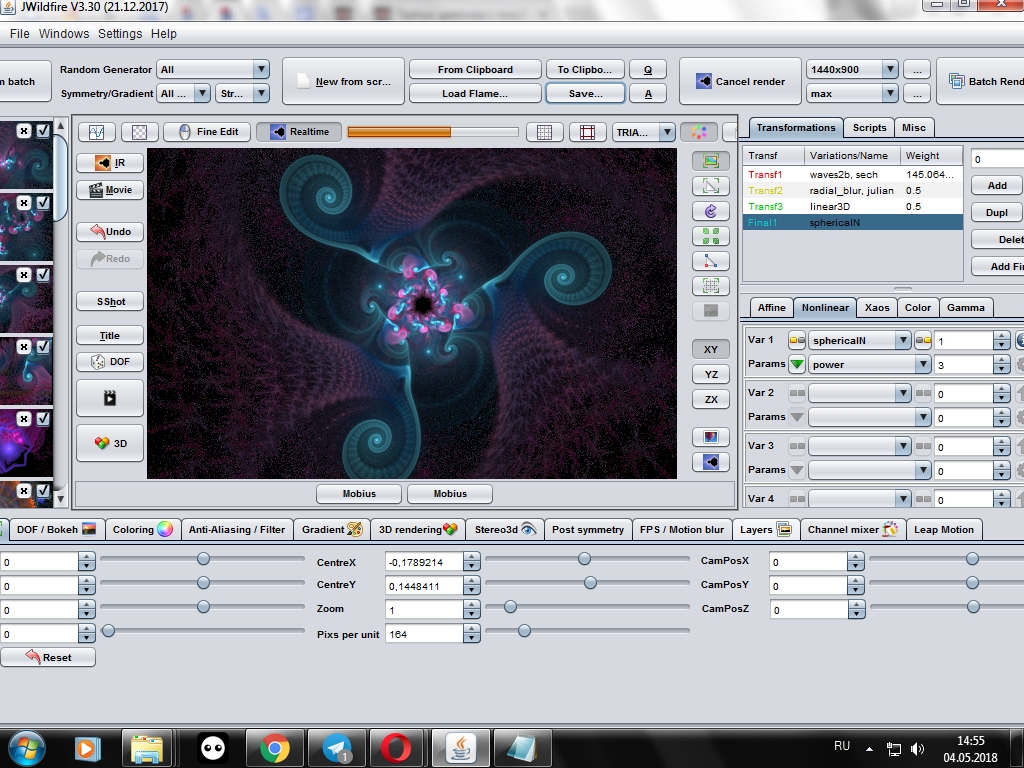
Task: Switch the editing plane to YZ
Action: point(711,374)
